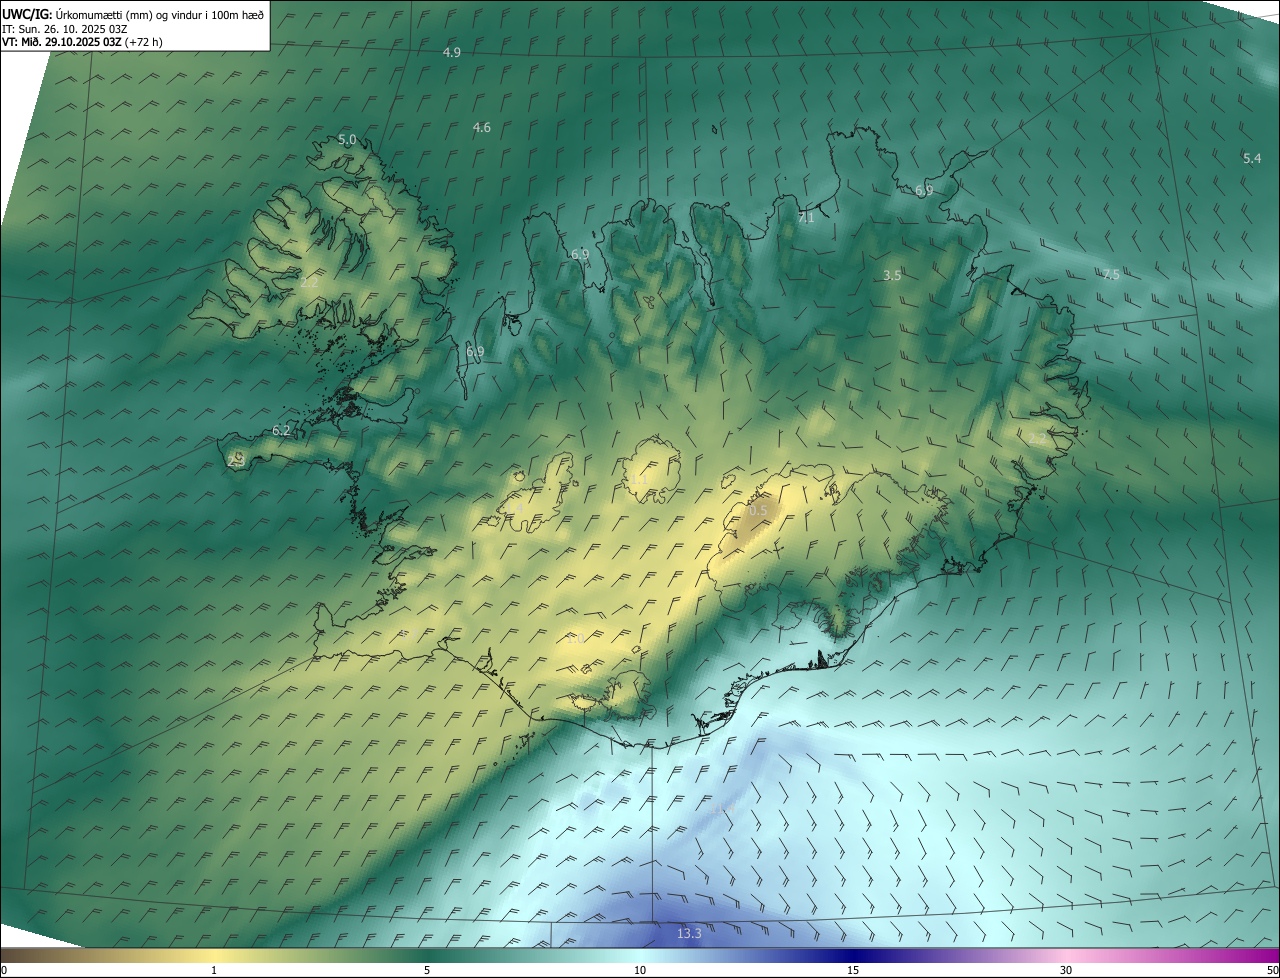
Task: Click the legend tick label 50
Action: tap(1272, 971)
